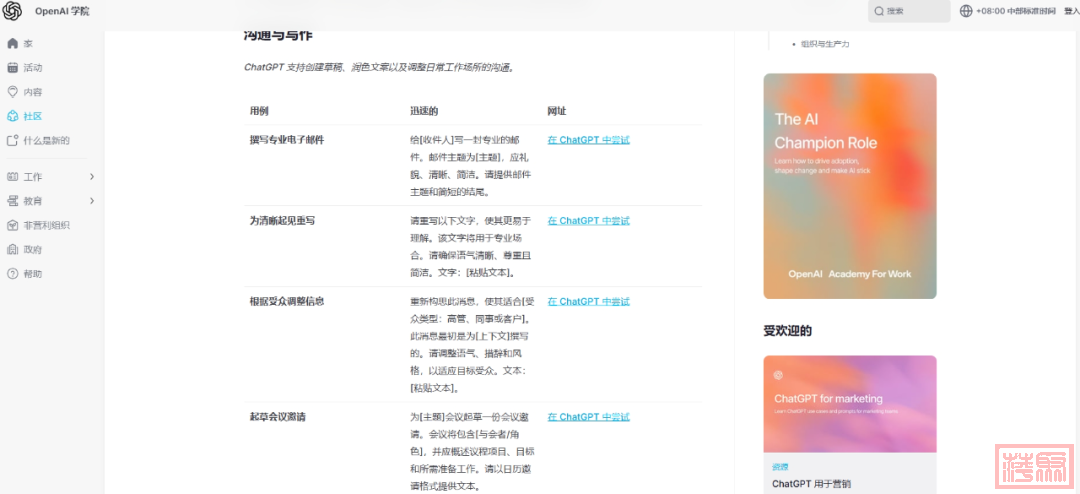Click the globe timezone icon
This screenshot has height=494, width=1080.
point(965,11)
